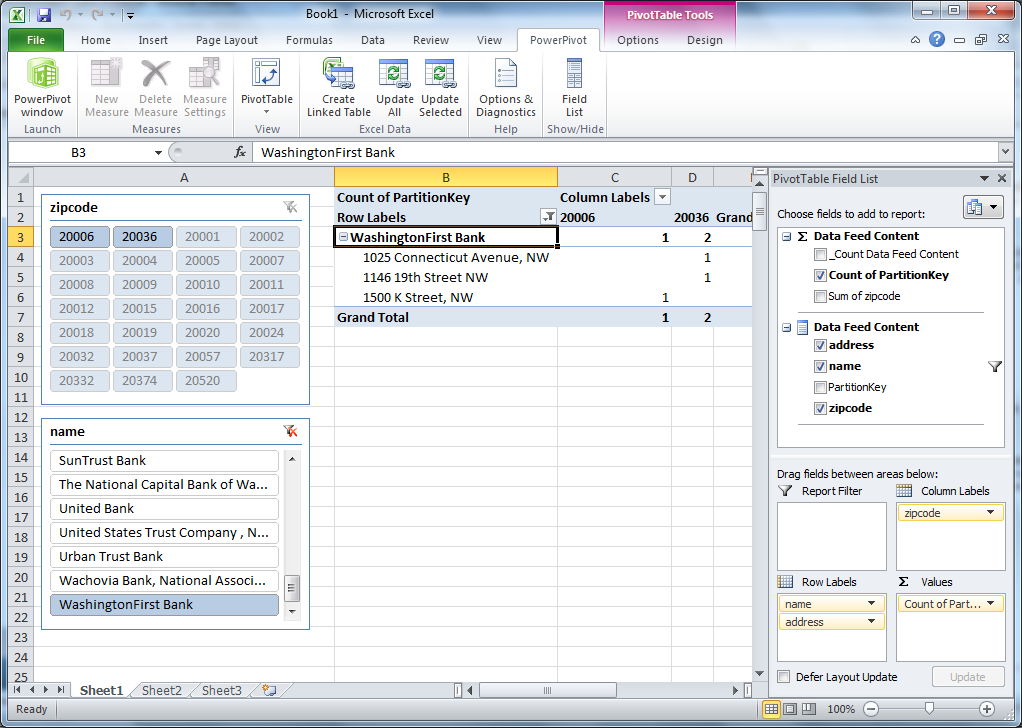
Task: Select Urban Trust Bank in name slicer
Action: [x=164, y=557]
